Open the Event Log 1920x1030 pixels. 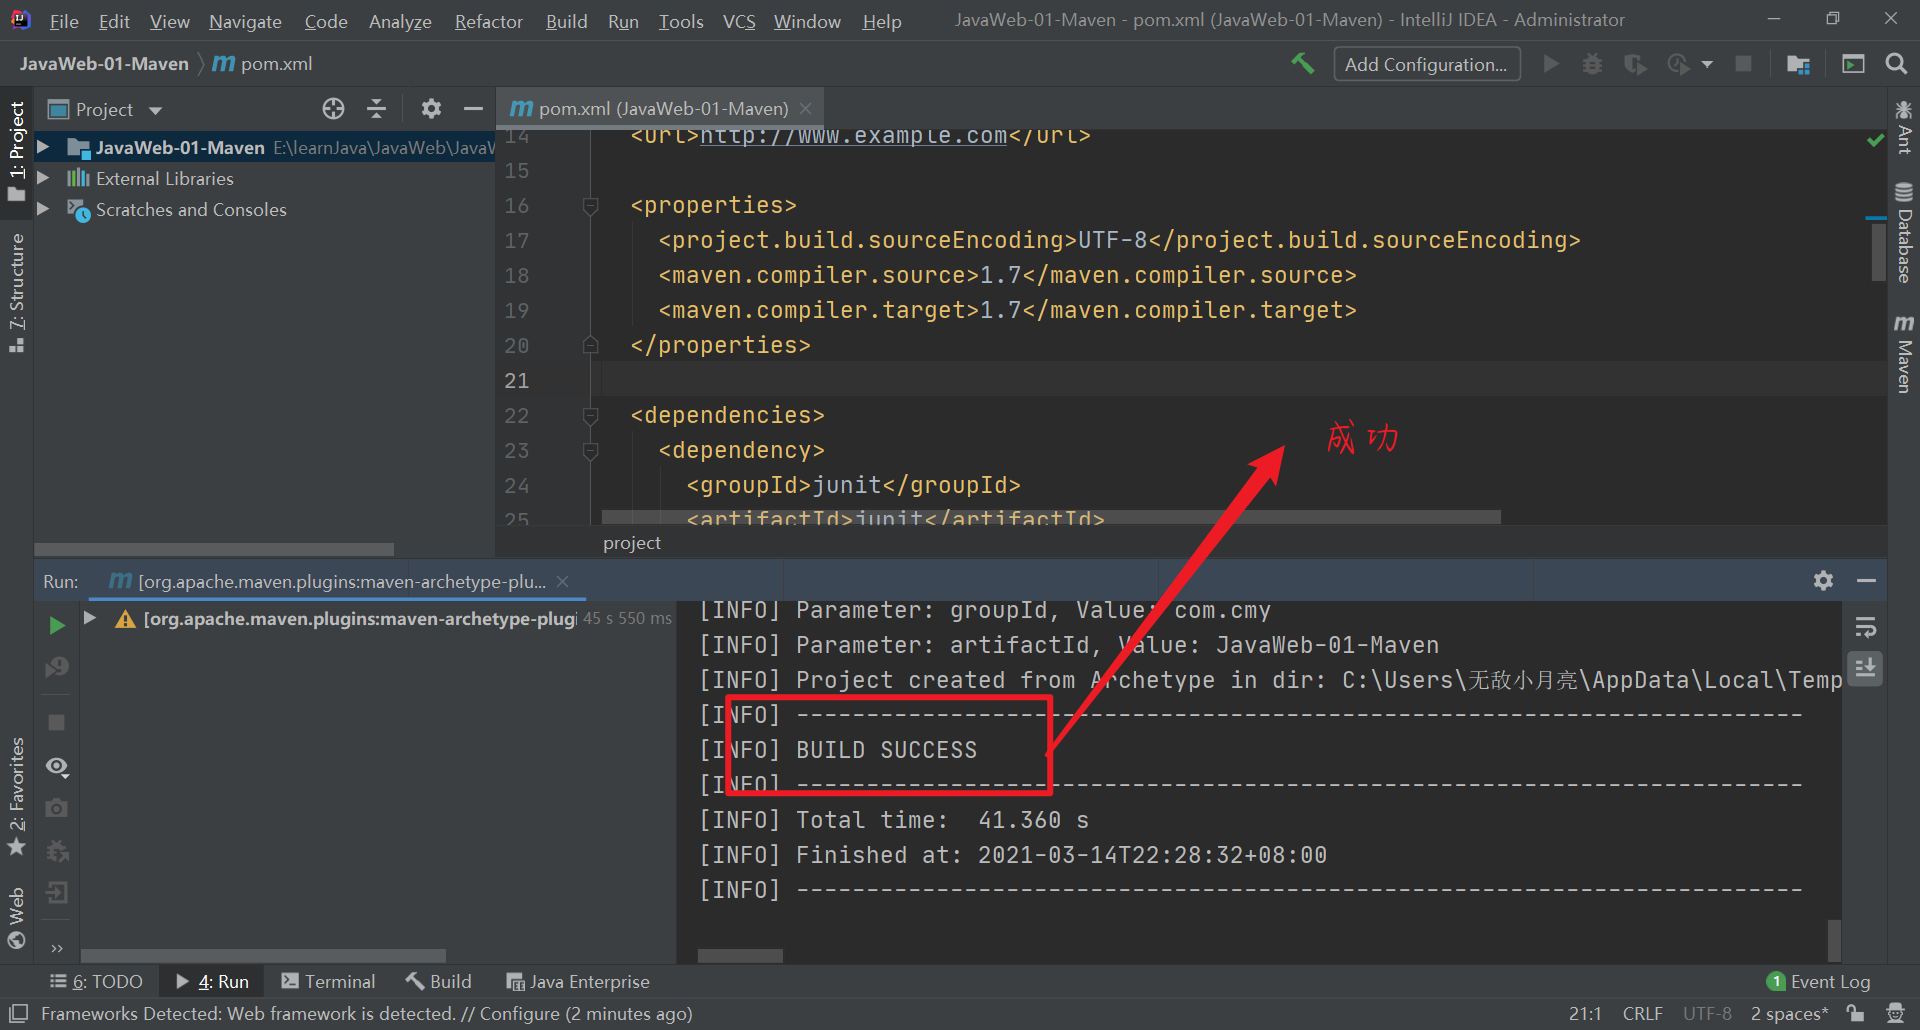(1819, 982)
